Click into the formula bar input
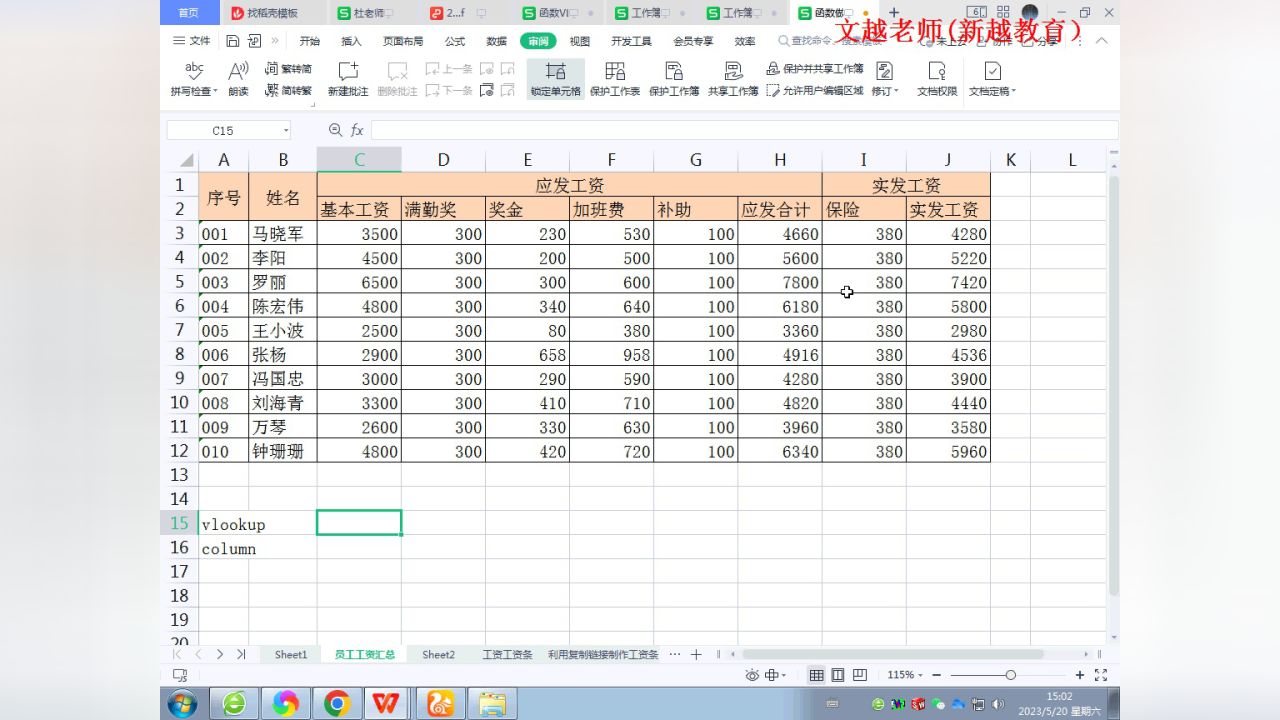This screenshot has height=720, width=1280. pyautogui.click(x=744, y=130)
